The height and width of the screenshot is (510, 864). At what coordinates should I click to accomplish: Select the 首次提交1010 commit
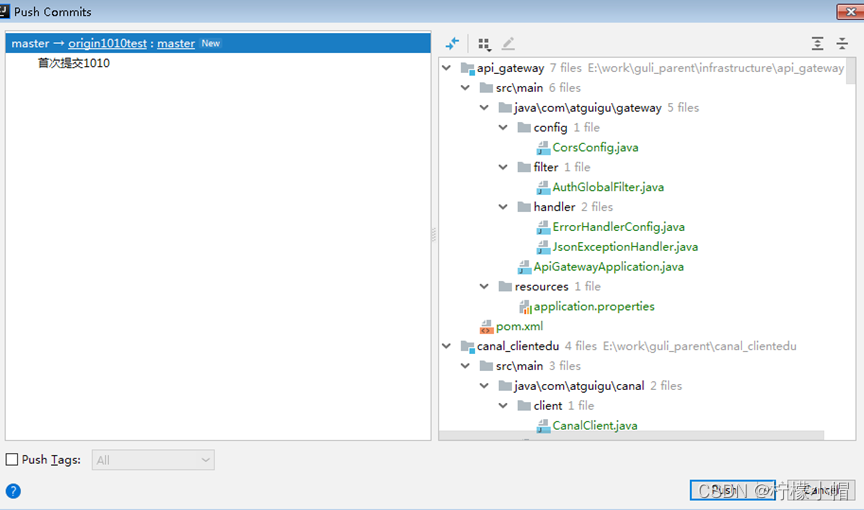[x=74, y=63]
